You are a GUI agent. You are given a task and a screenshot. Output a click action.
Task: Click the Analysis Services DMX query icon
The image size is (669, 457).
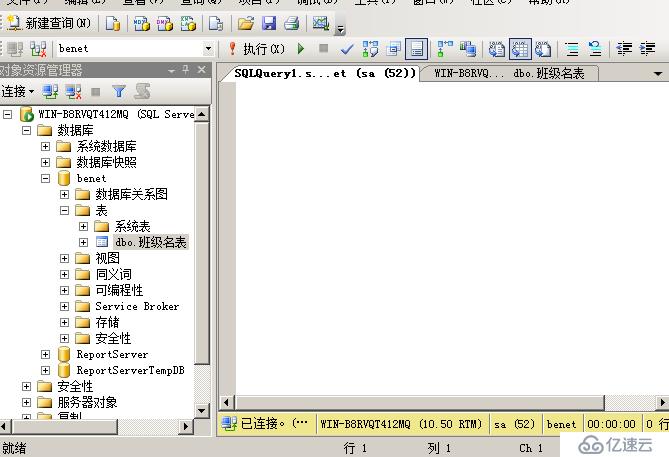pos(165,23)
